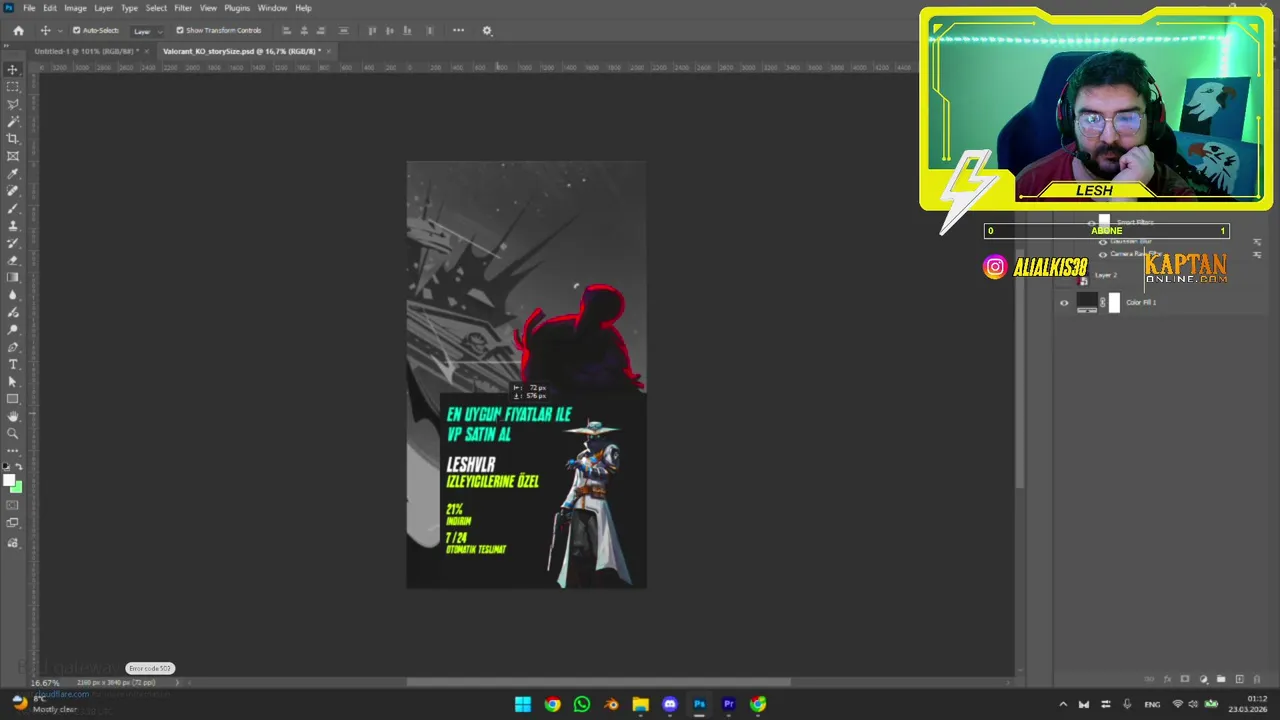Select the Brush tool
1280x720 pixels.
13,208
